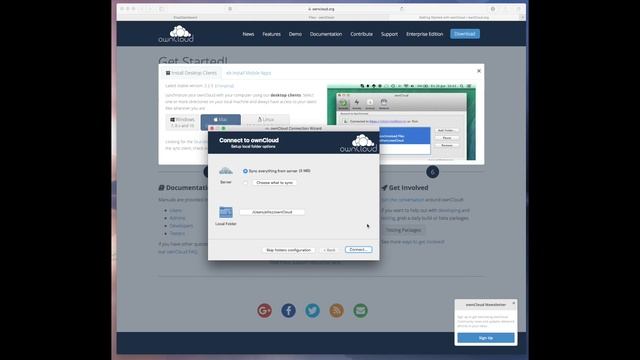Open the ownCloud website logo

coord(176,34)
